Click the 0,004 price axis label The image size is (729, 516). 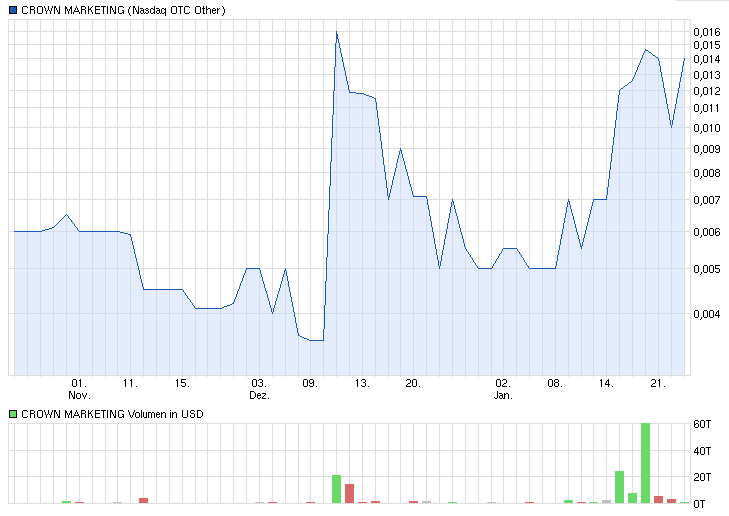tap(705, 314)
